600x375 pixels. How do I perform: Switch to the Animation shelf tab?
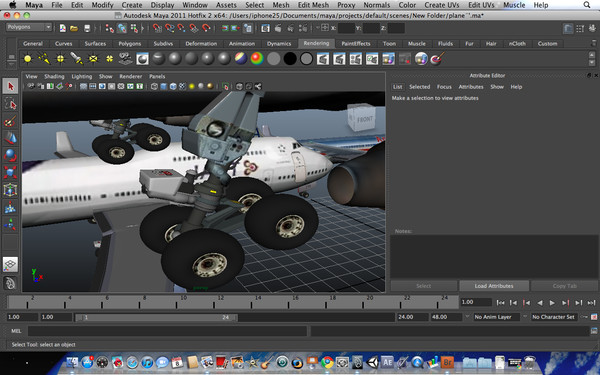241,44
